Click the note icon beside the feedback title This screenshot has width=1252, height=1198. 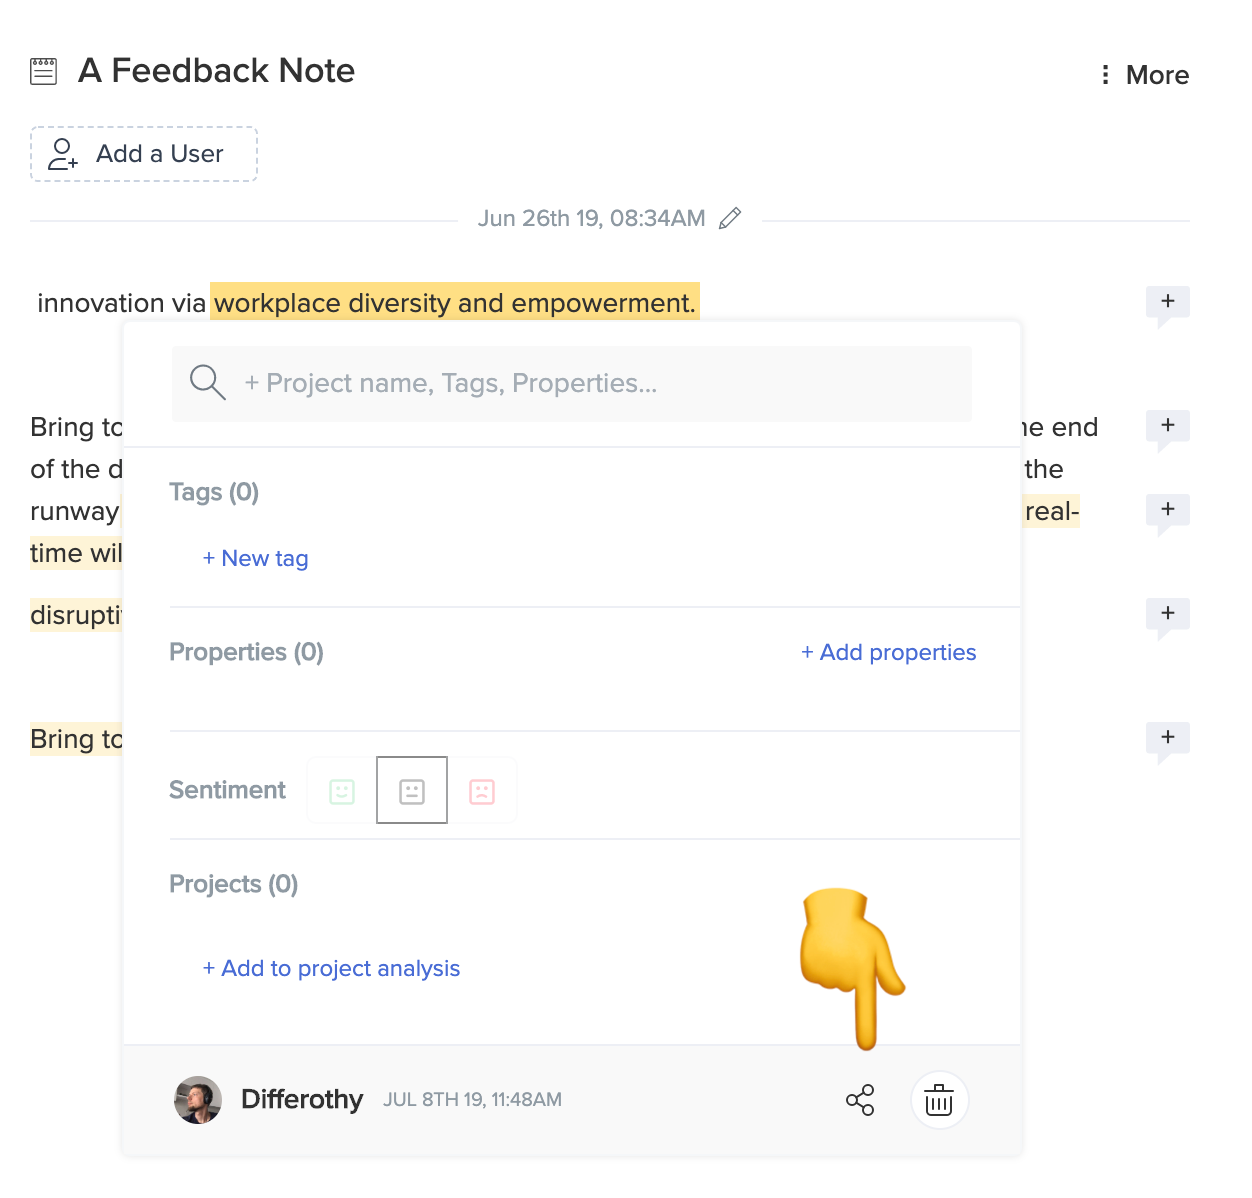pyautogui.click(x=43, y=70)
